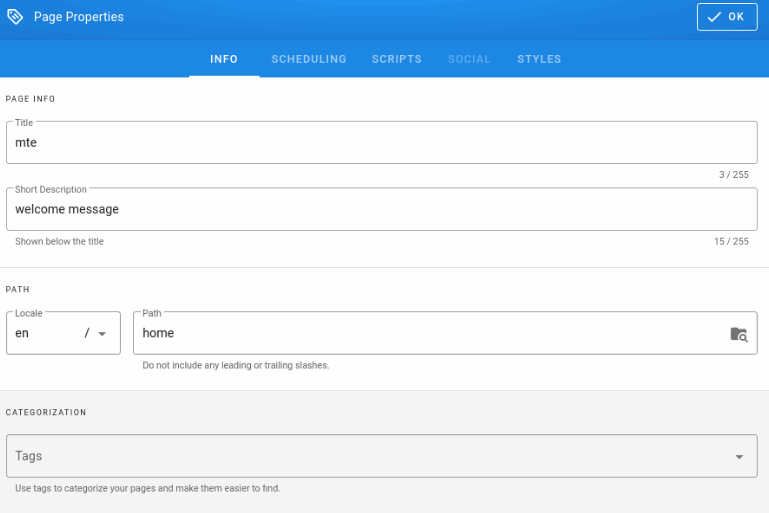769x513 pixels.
Task: Focus the Title field containing 'mte'
Action: click(x=380, y=143)
